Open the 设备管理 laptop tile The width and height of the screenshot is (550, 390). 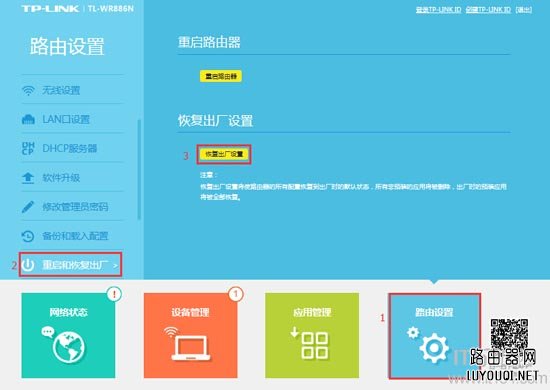(190, 336)
